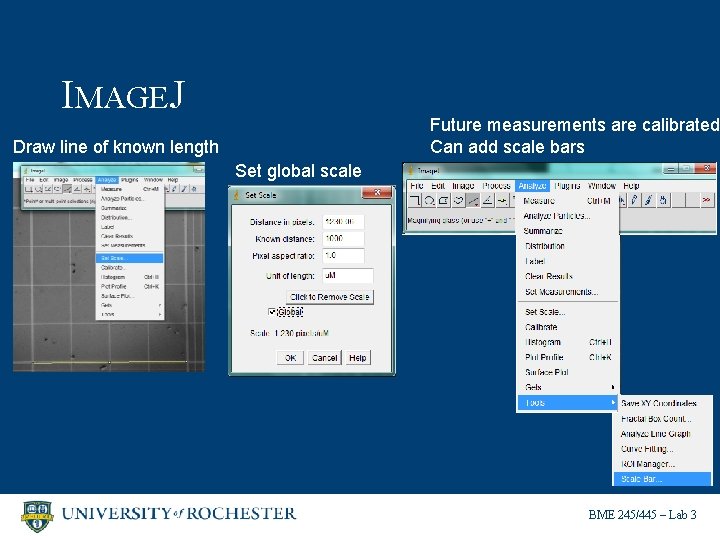Screen dimensions: 720x540
Task: Open Process menu in large ImageJ window
Action: 496,186
